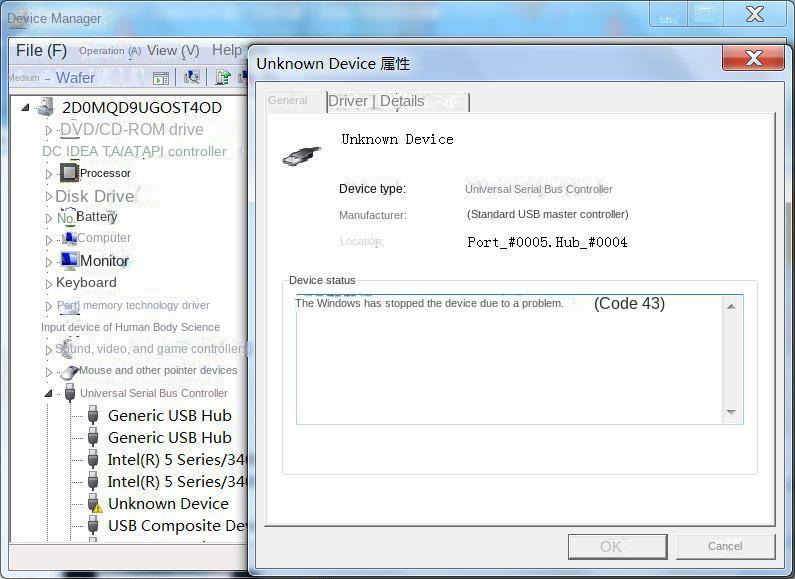The image size is (795, 579).
Task: Click the update driver software toolbar icon
Action: tap(223, 77)
